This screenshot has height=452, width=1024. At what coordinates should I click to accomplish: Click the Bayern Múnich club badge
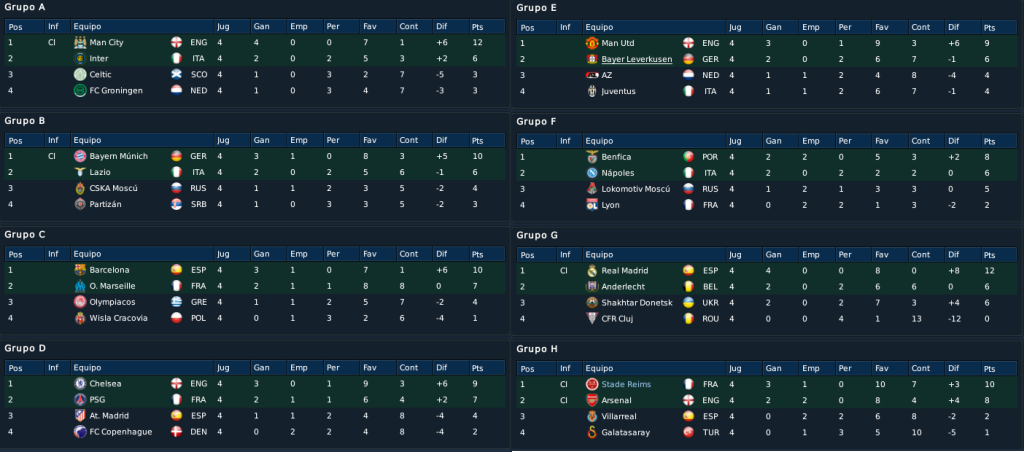point(80,156)
